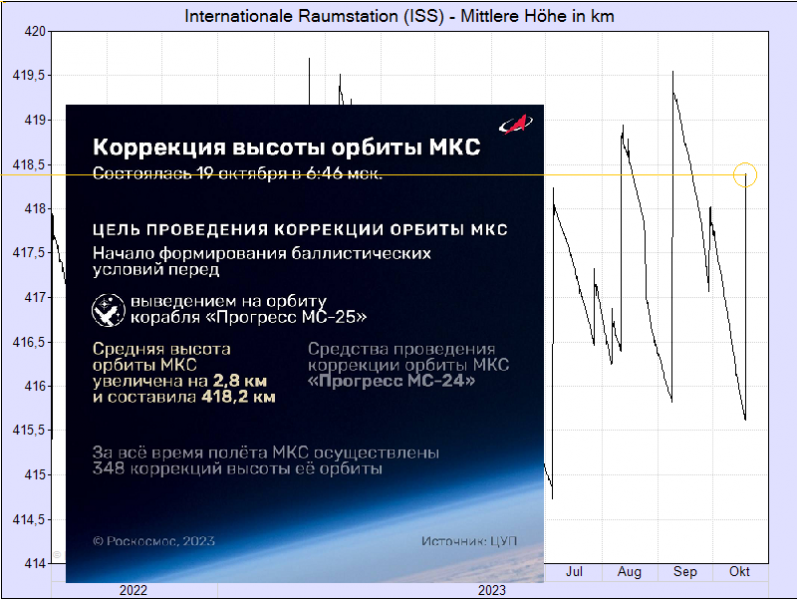This screenshot has width=797, height=600.
Task: Click the heading 'Коррекция высоты орбиты МКС'
Action: click(x=286, y=147)
